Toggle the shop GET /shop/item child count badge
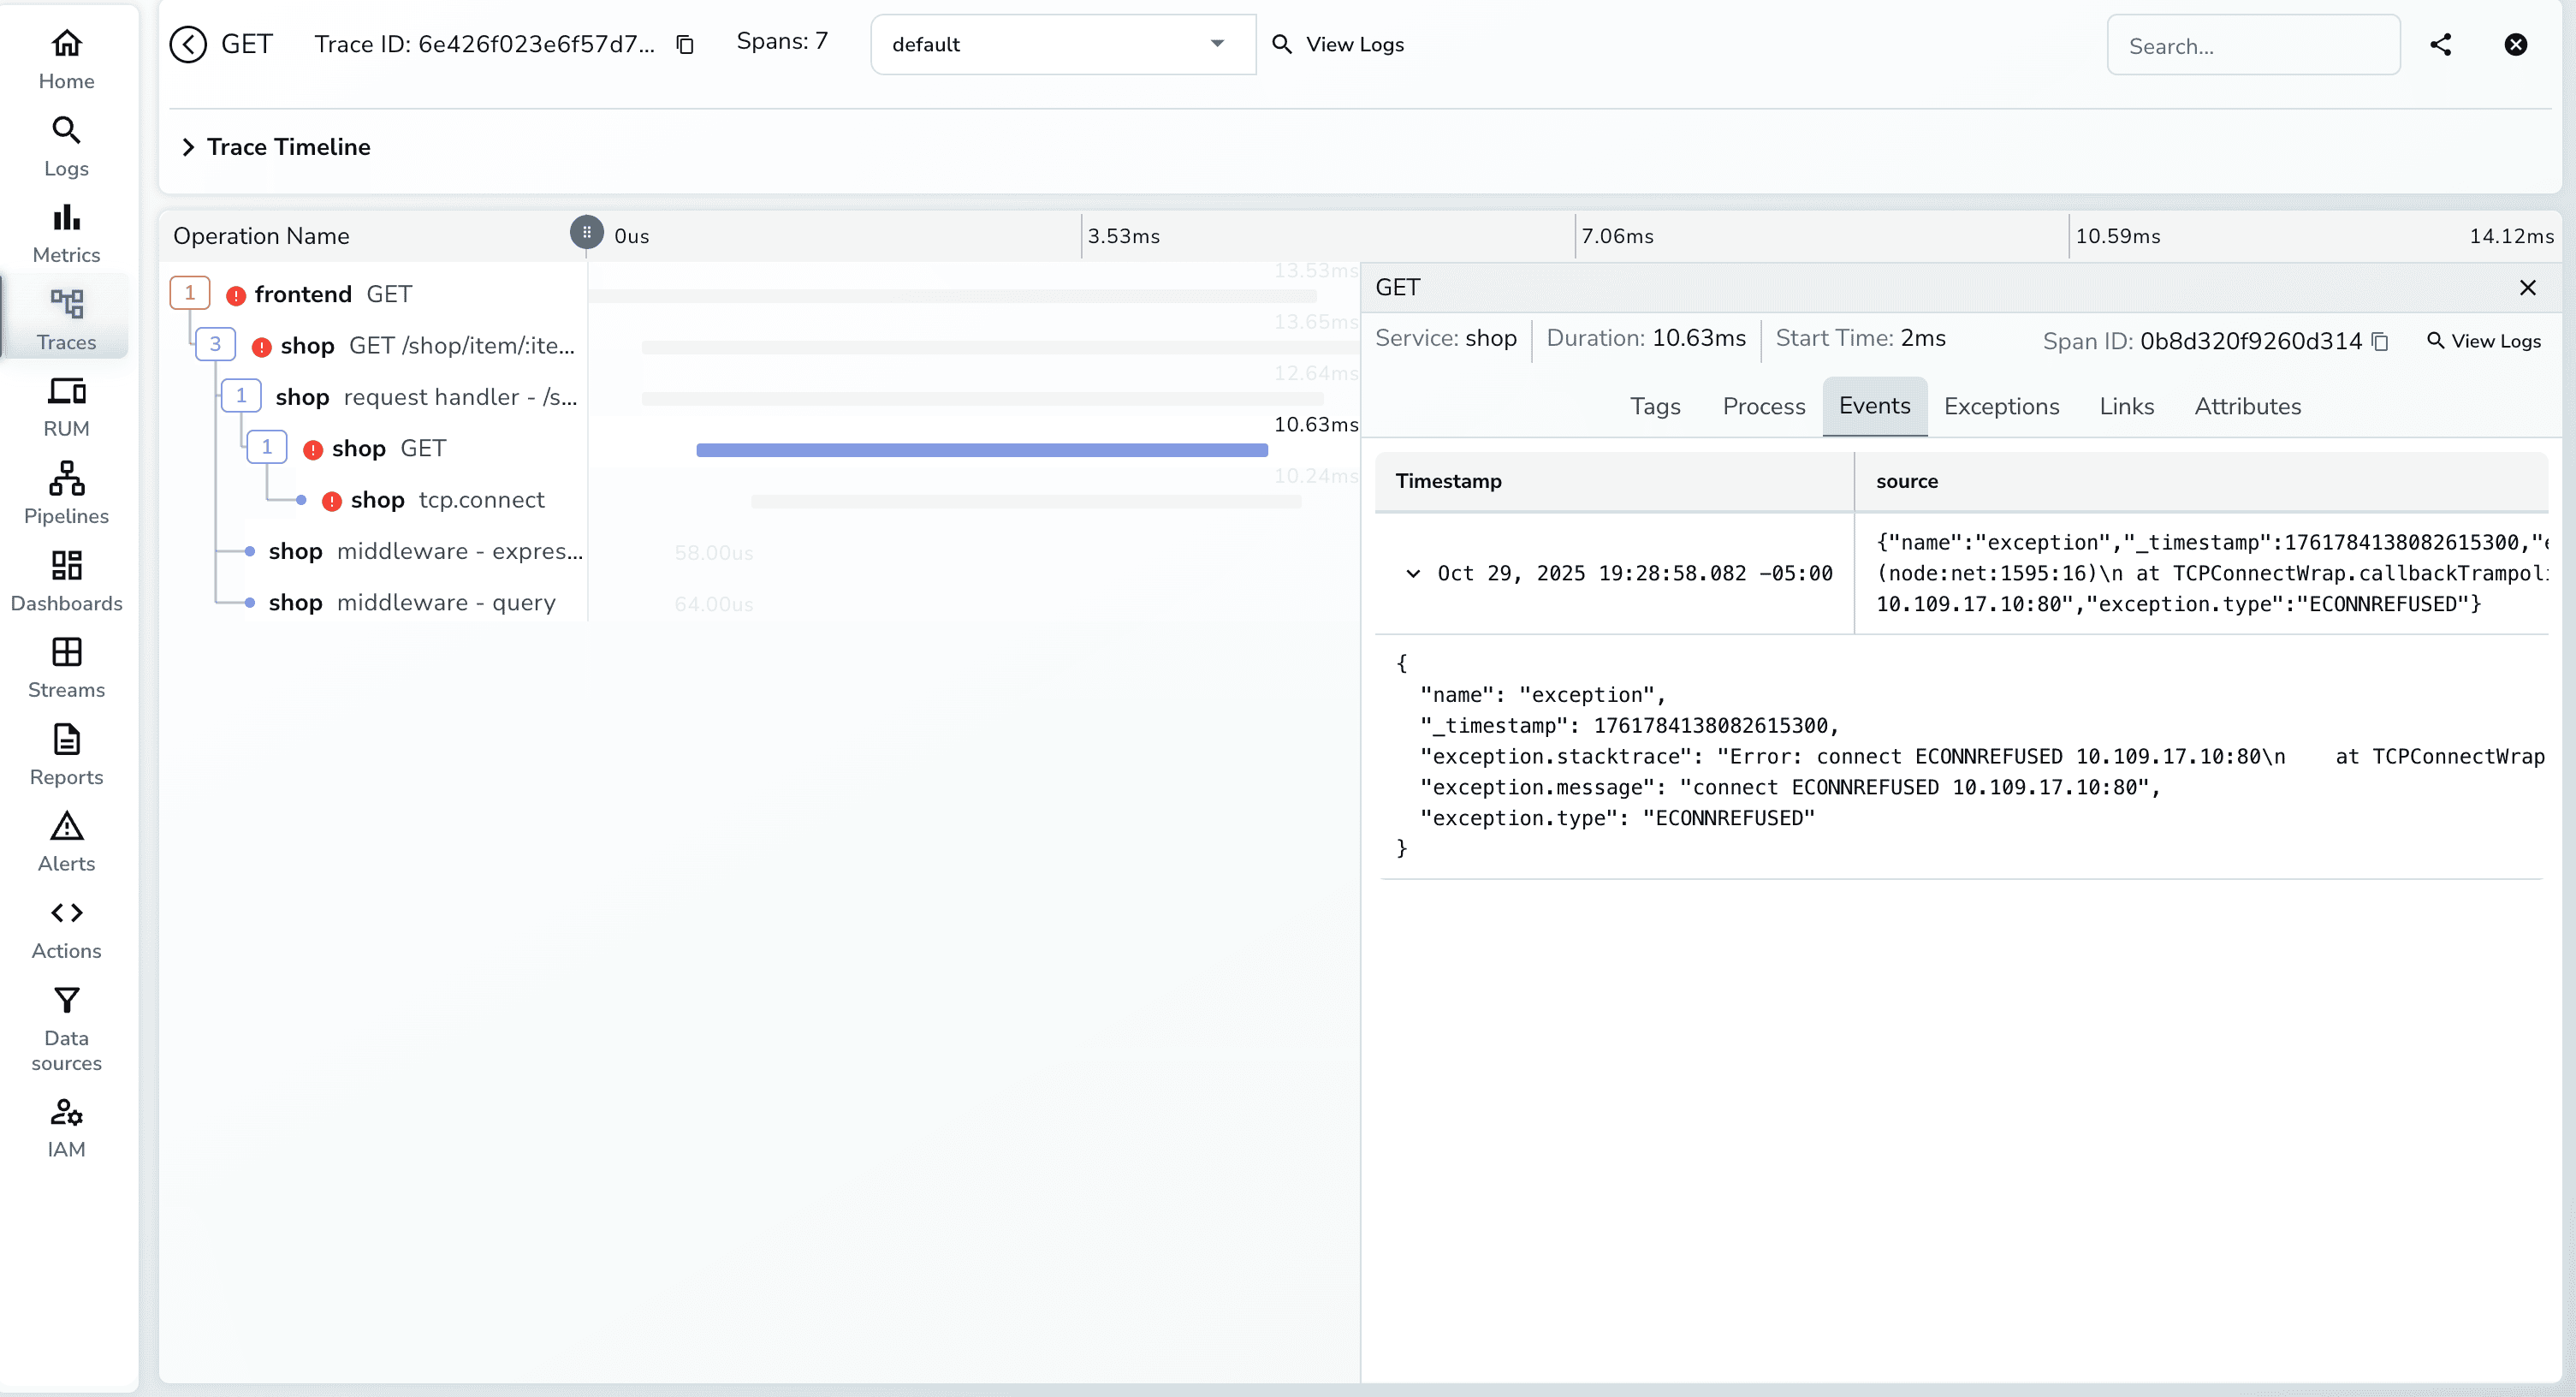This screenshot has height=1397, width=2576. point(215,344)
